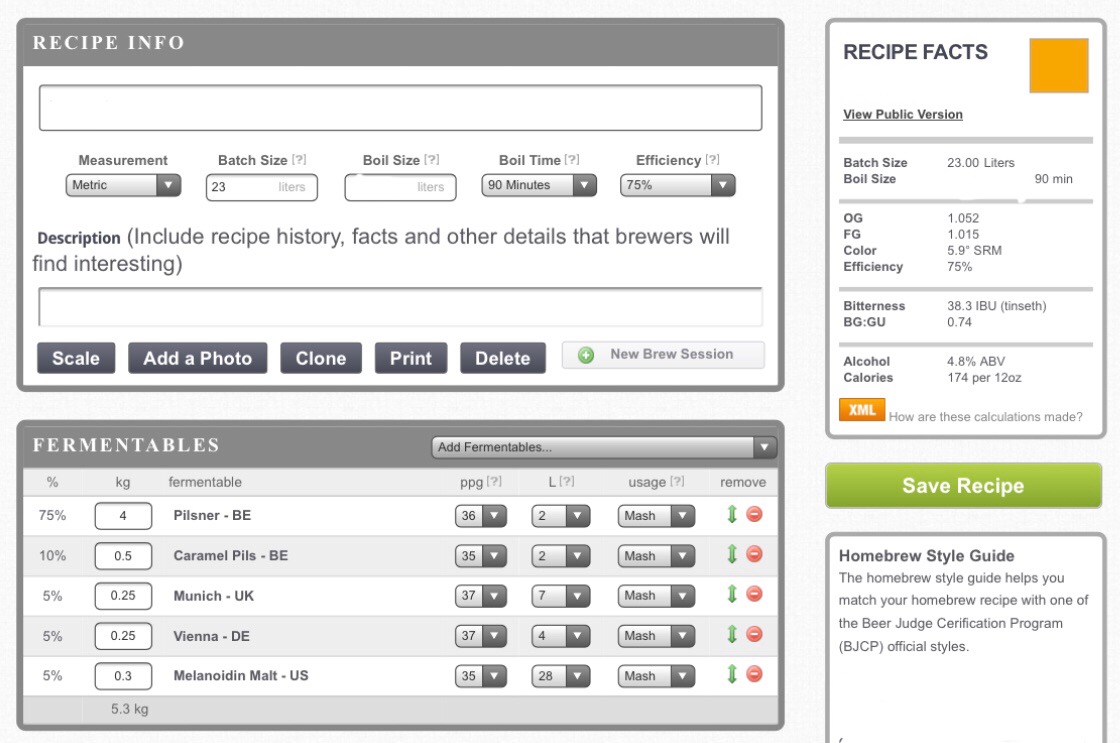Open the Add Fermentables dropdown
The image size is (1120, 743).
[603, 447]
